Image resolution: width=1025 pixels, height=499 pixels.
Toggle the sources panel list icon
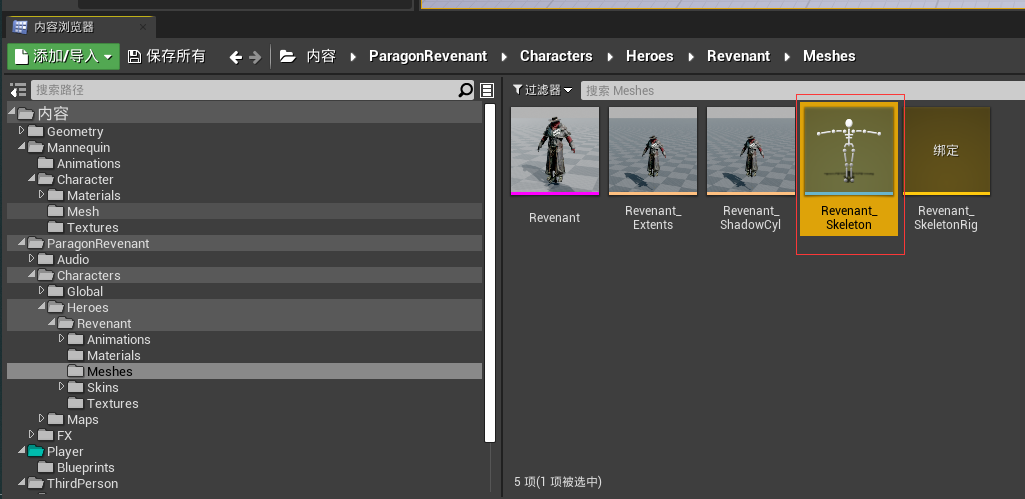point(18,90)
